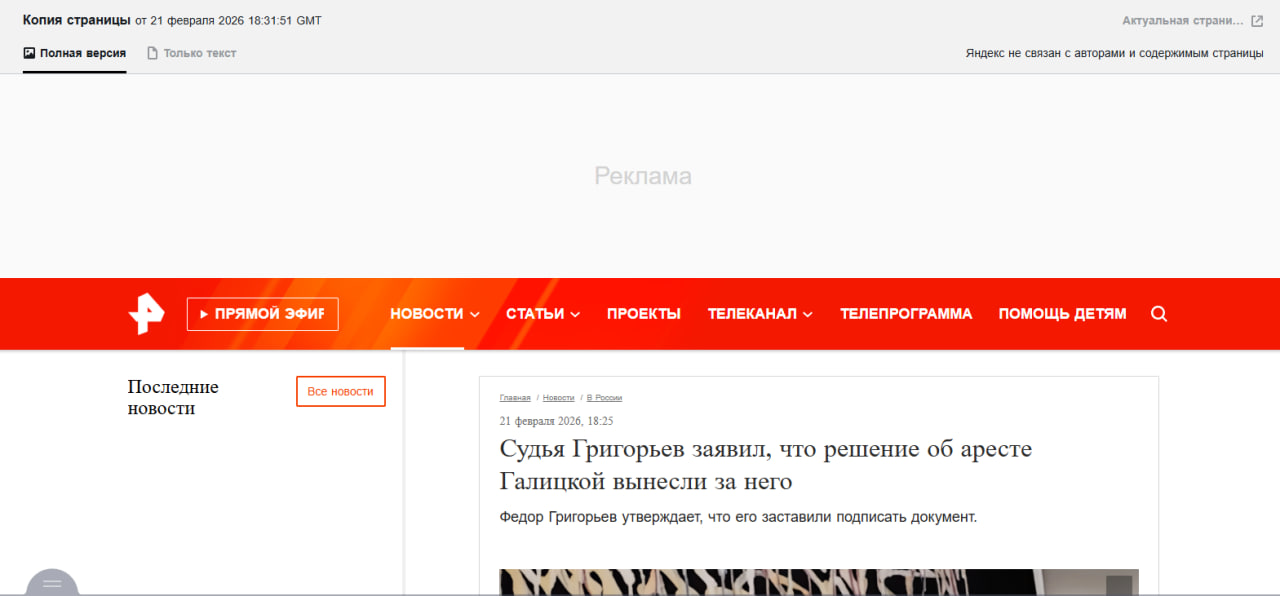Click the picture icon beside Полная версия
Viewport: 1280px width, 596px height.
29,53
